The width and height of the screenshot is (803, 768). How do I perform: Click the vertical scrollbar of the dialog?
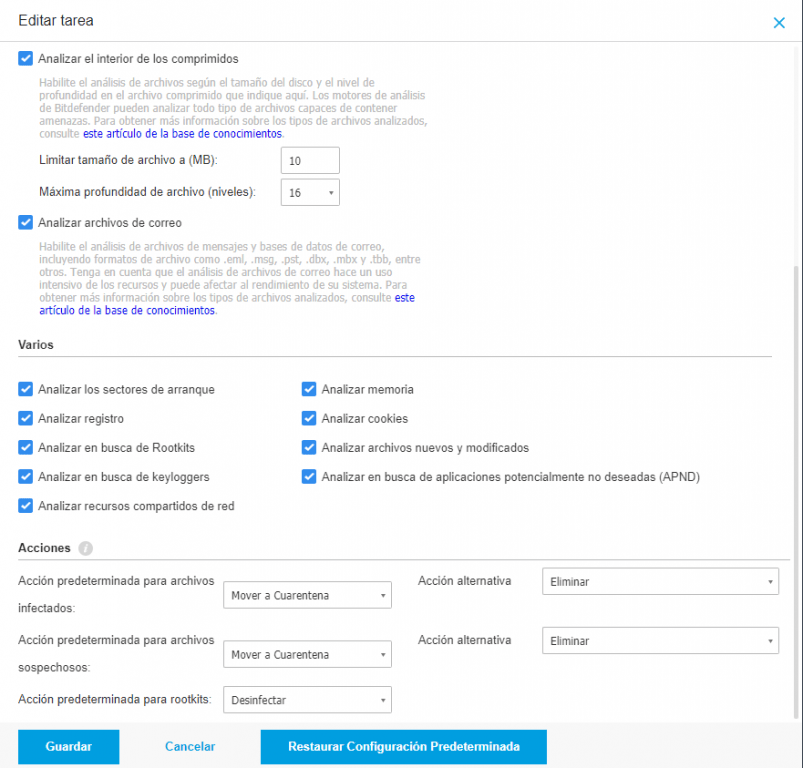pos(796,492)
